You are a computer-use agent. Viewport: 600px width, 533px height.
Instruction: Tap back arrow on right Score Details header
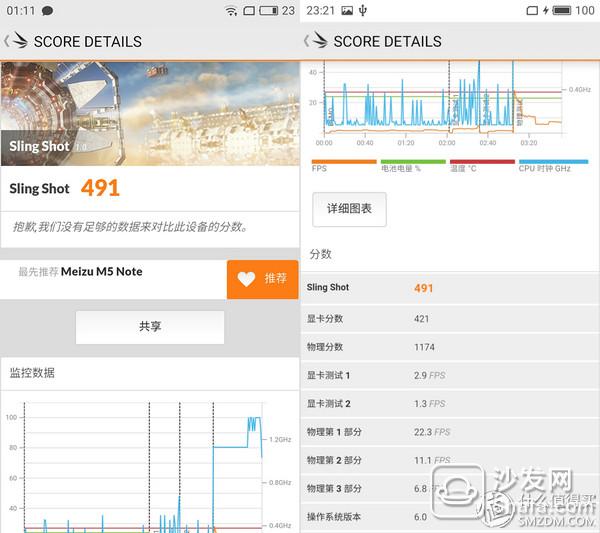[x=306, y=41]
